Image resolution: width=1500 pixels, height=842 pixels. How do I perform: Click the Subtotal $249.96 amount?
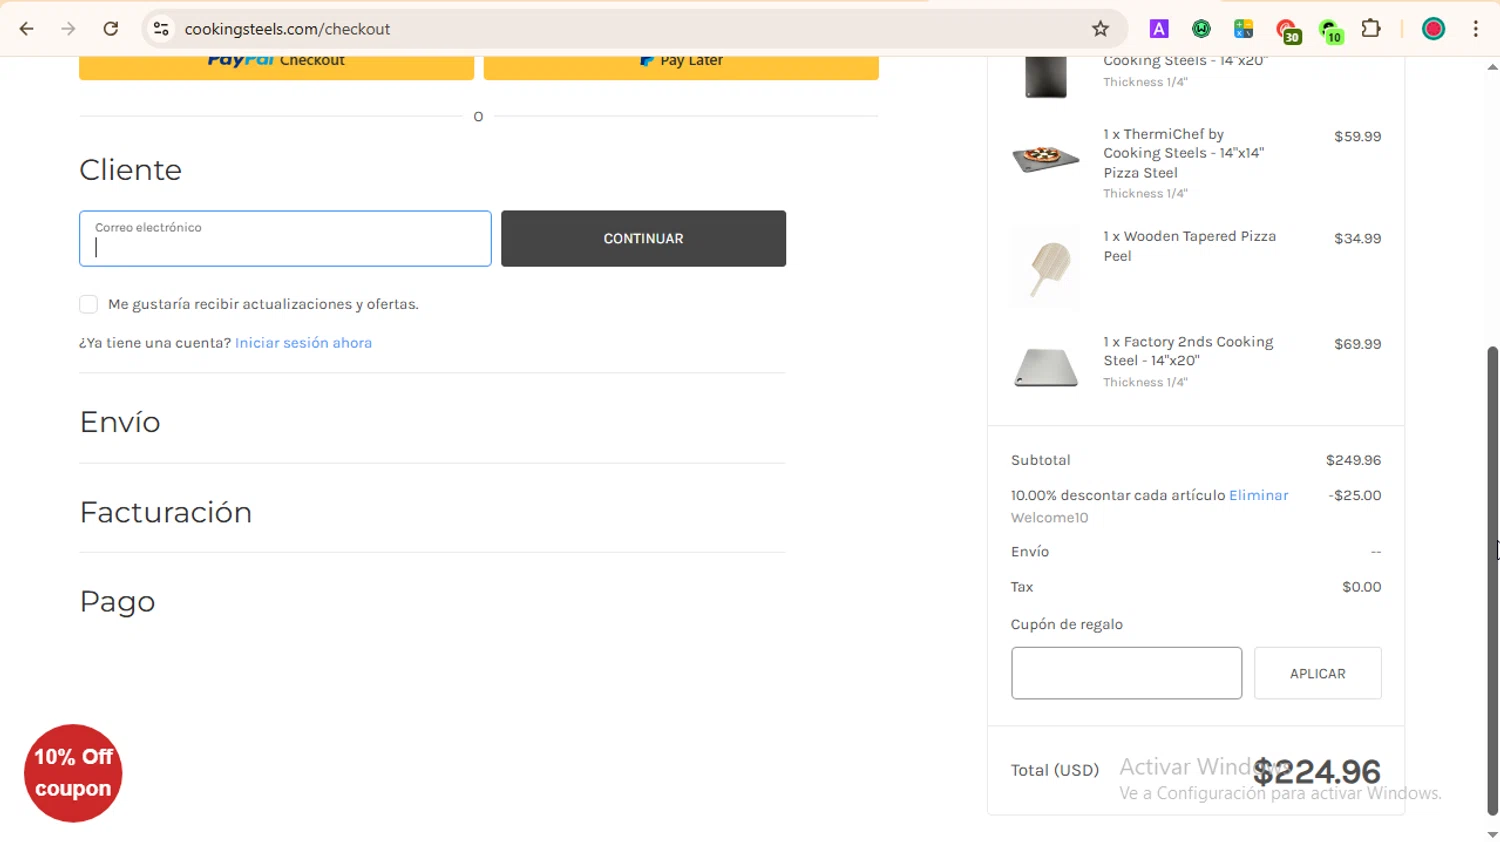pyautogui.click(x=1353, y=460)
